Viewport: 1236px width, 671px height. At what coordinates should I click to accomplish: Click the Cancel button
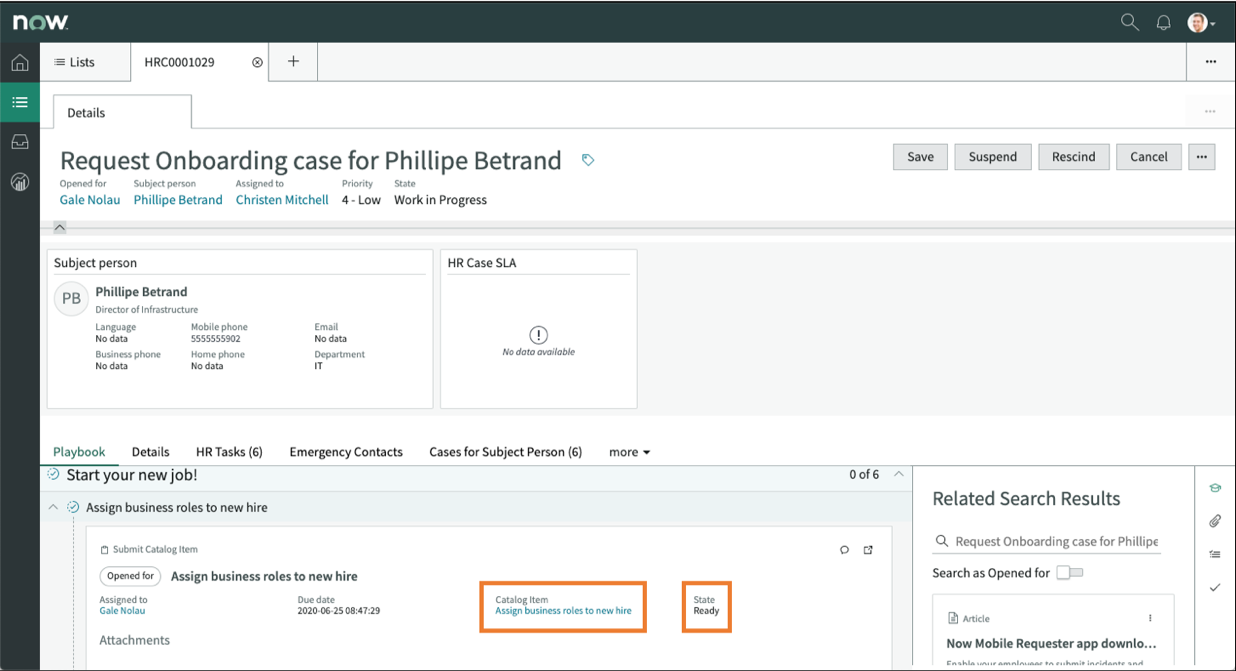(x=1149, y=157)
